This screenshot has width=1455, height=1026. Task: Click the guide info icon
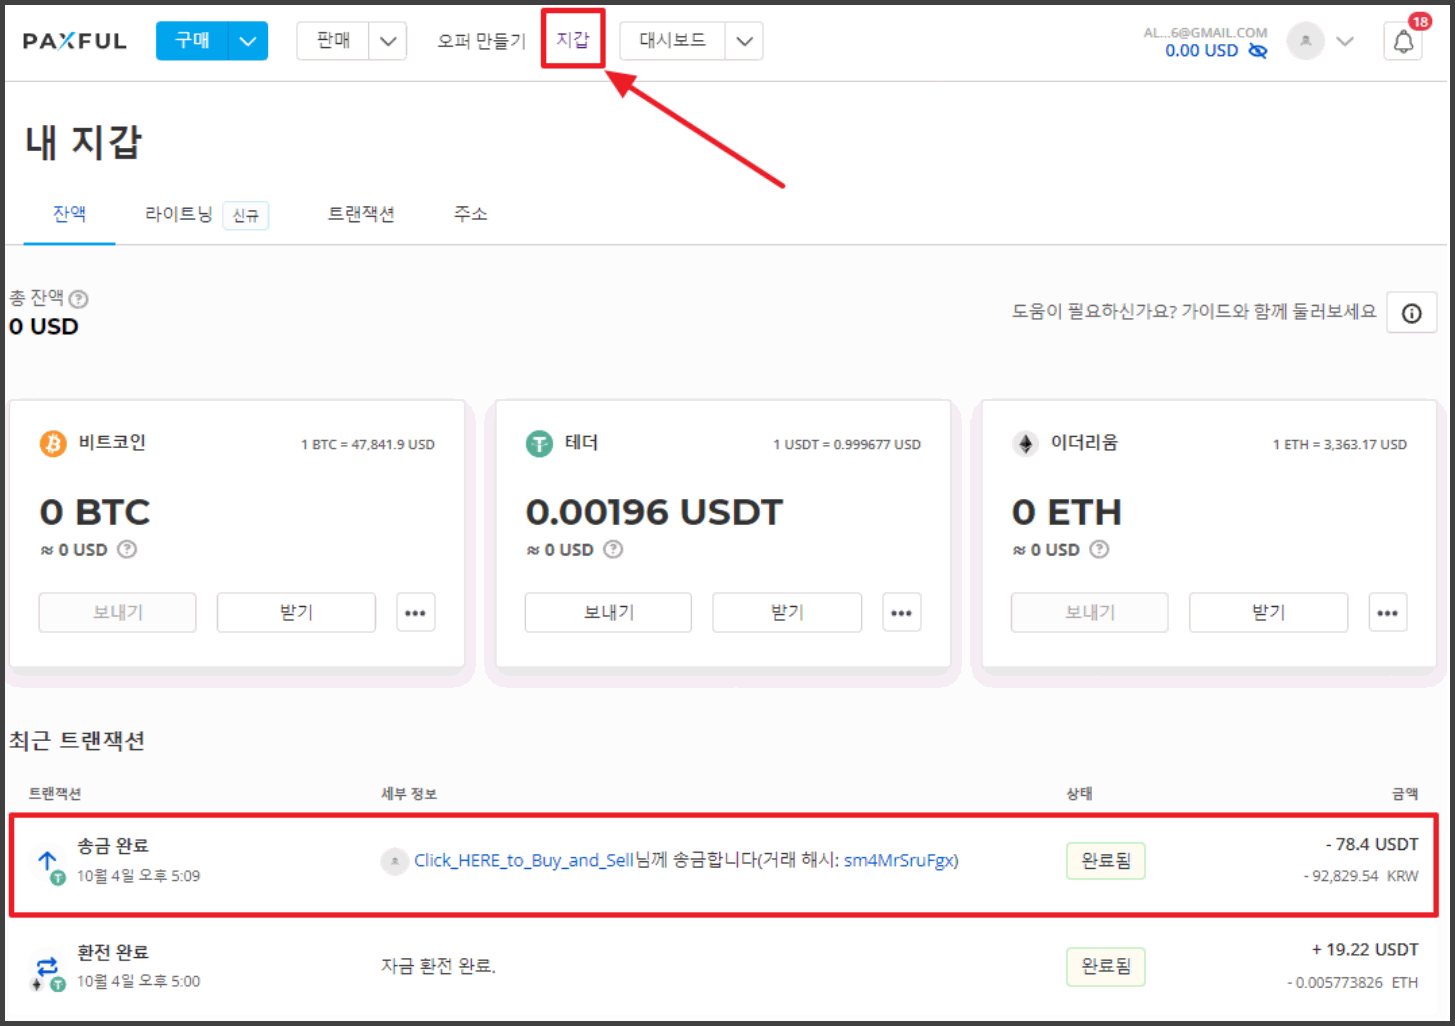1411,312
